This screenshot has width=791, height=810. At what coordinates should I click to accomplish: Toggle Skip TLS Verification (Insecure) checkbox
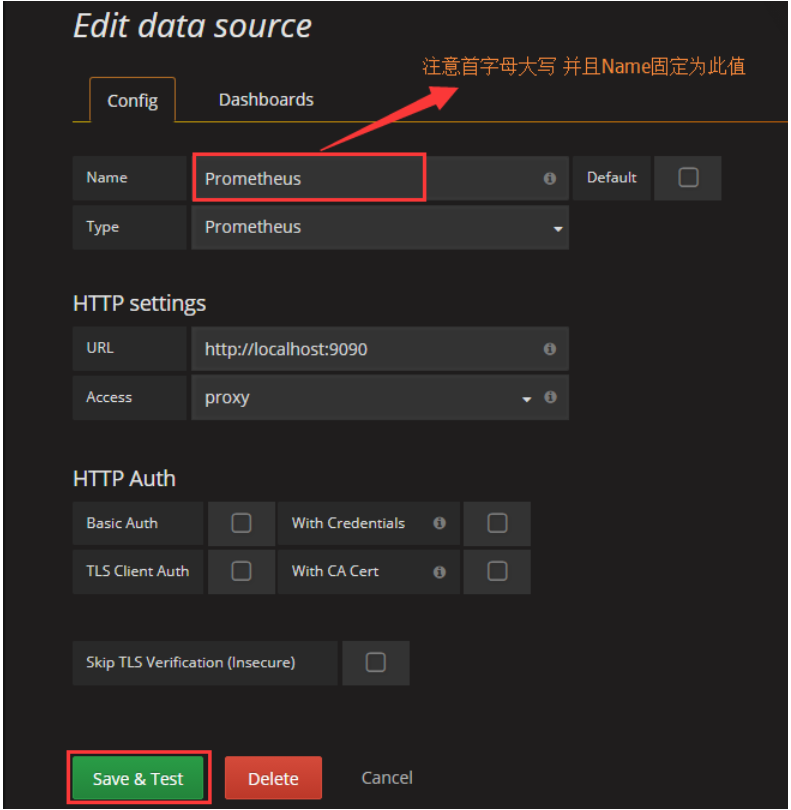point(376,662)
